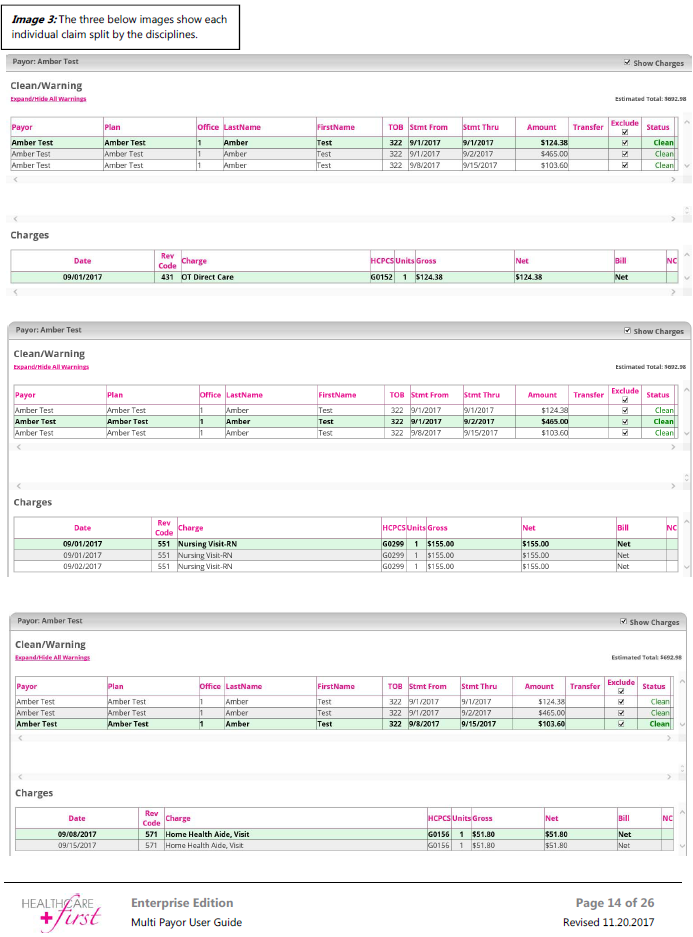Click scroll-down arrow beside Nursing Visit-RN charges list
This screenshot has height=937, width=693.
685,567
